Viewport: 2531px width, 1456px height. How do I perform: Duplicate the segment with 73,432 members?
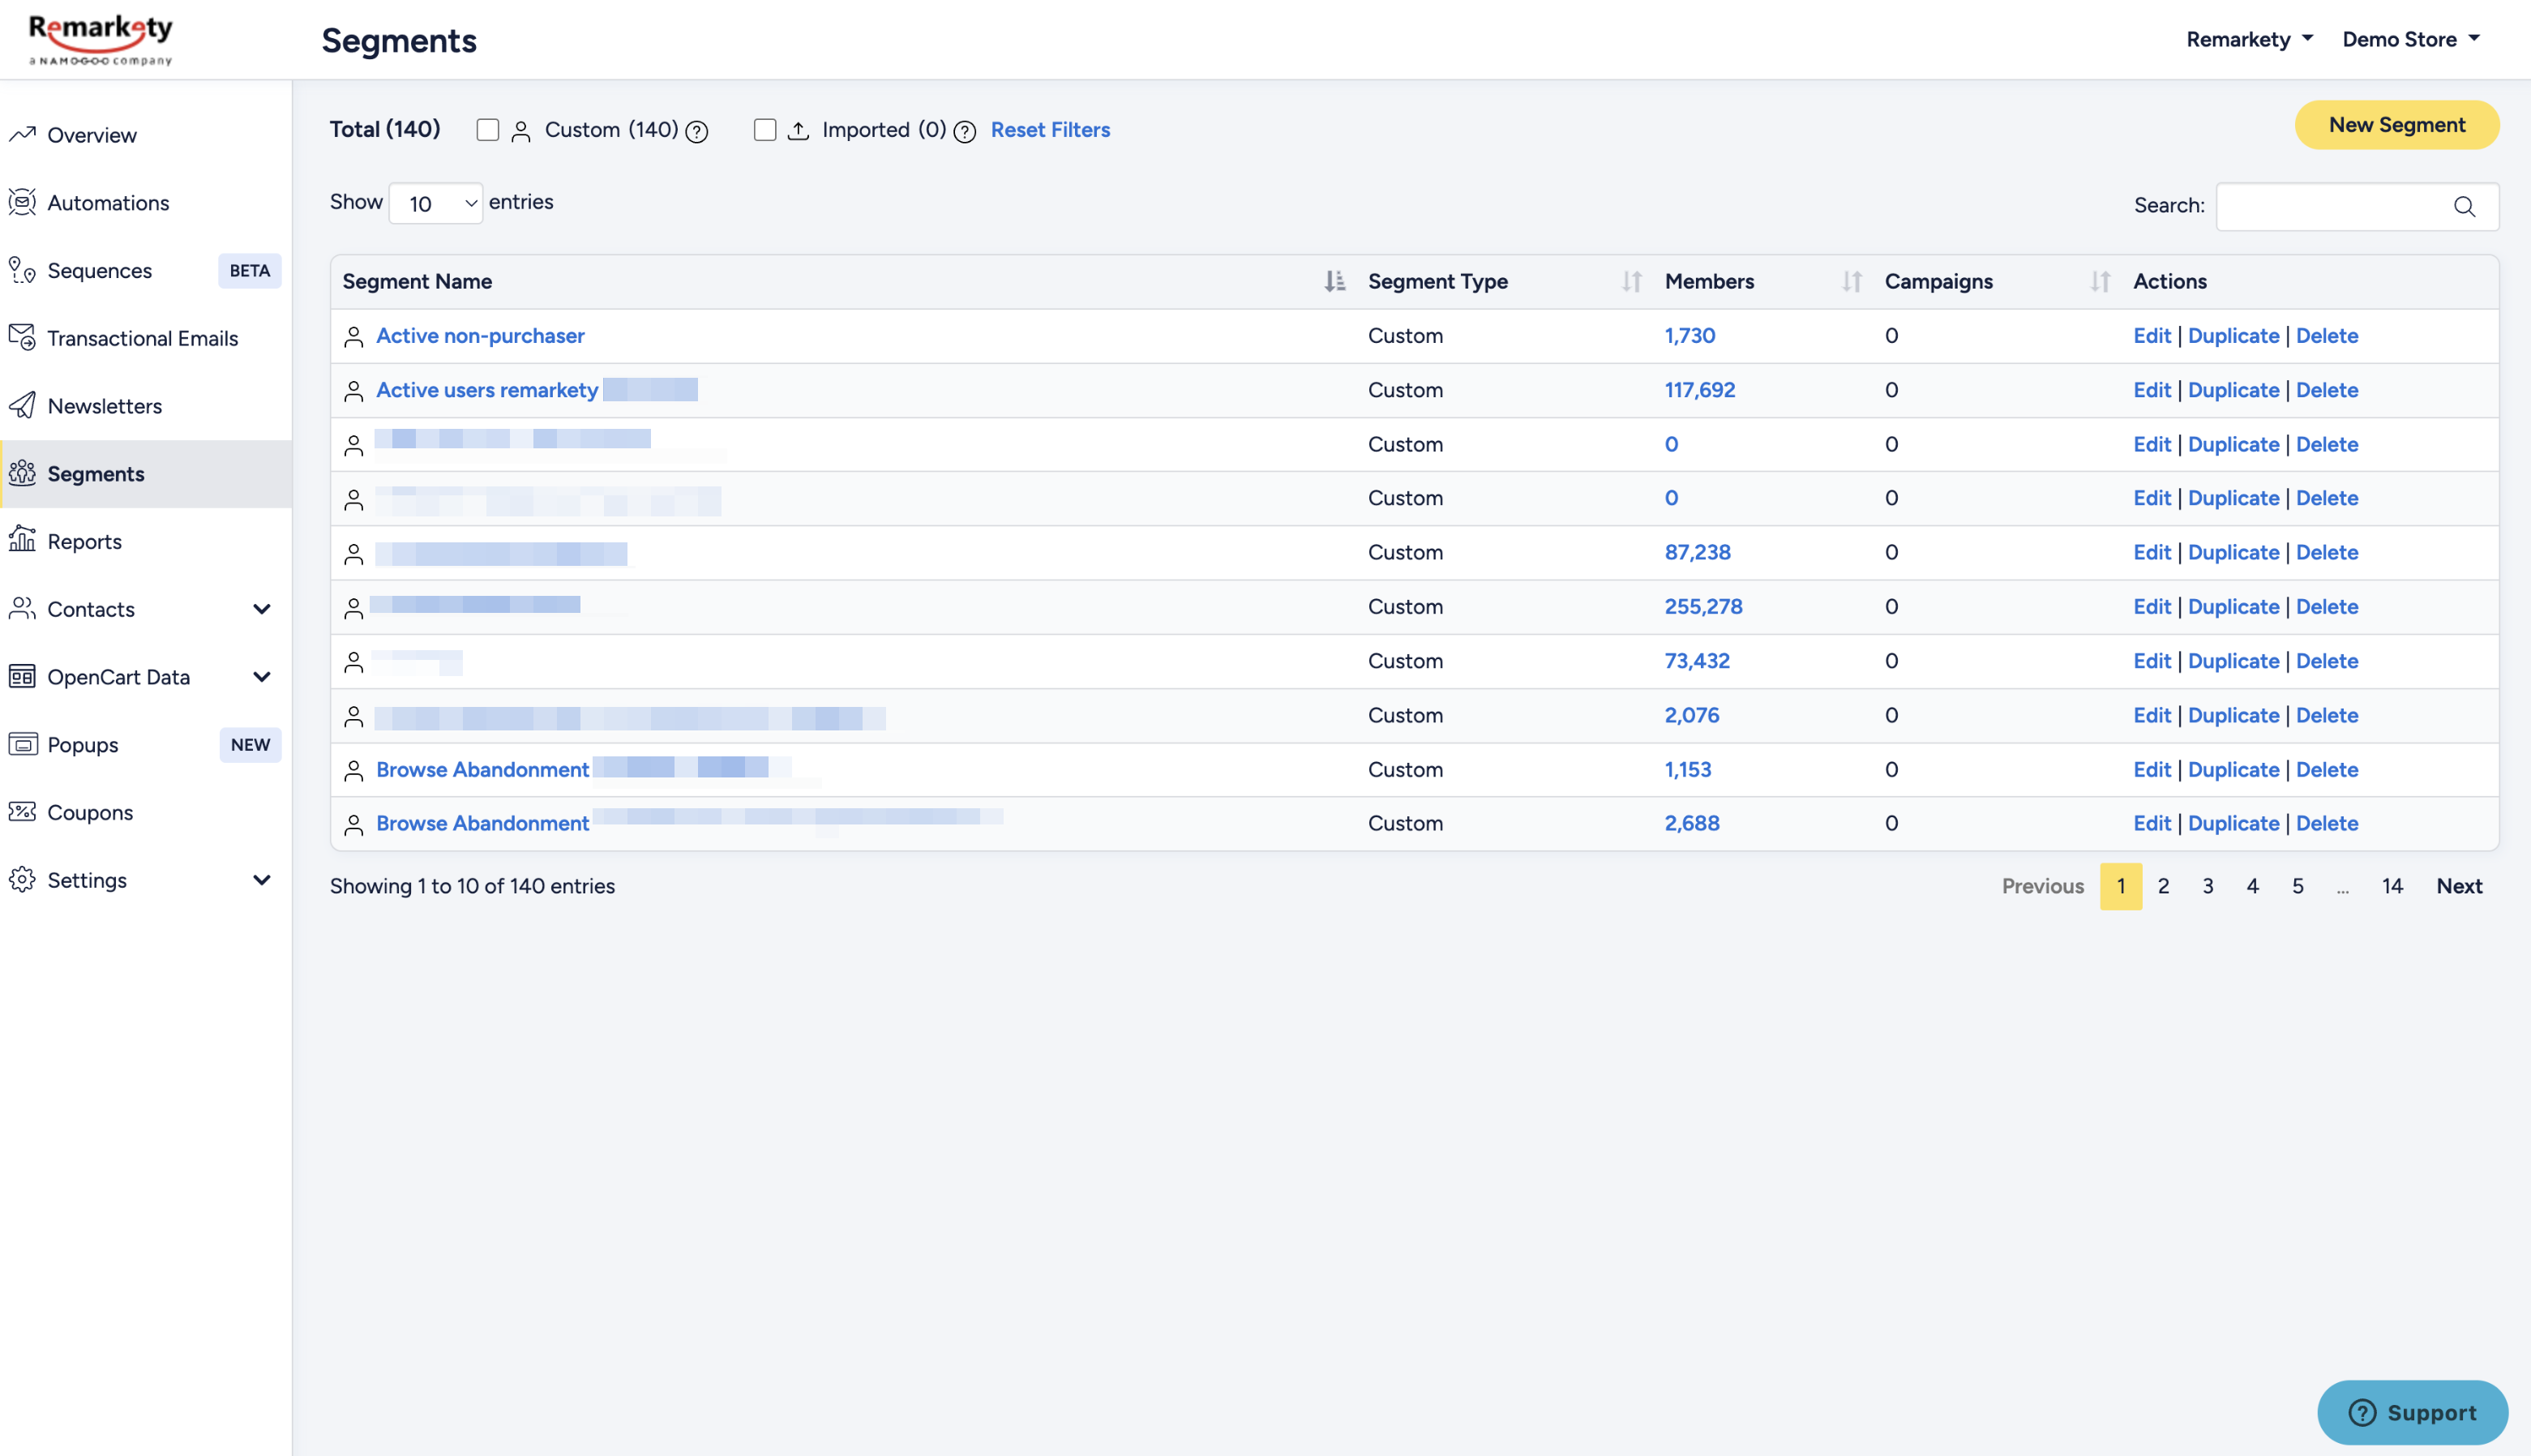tap(2233, 661)
